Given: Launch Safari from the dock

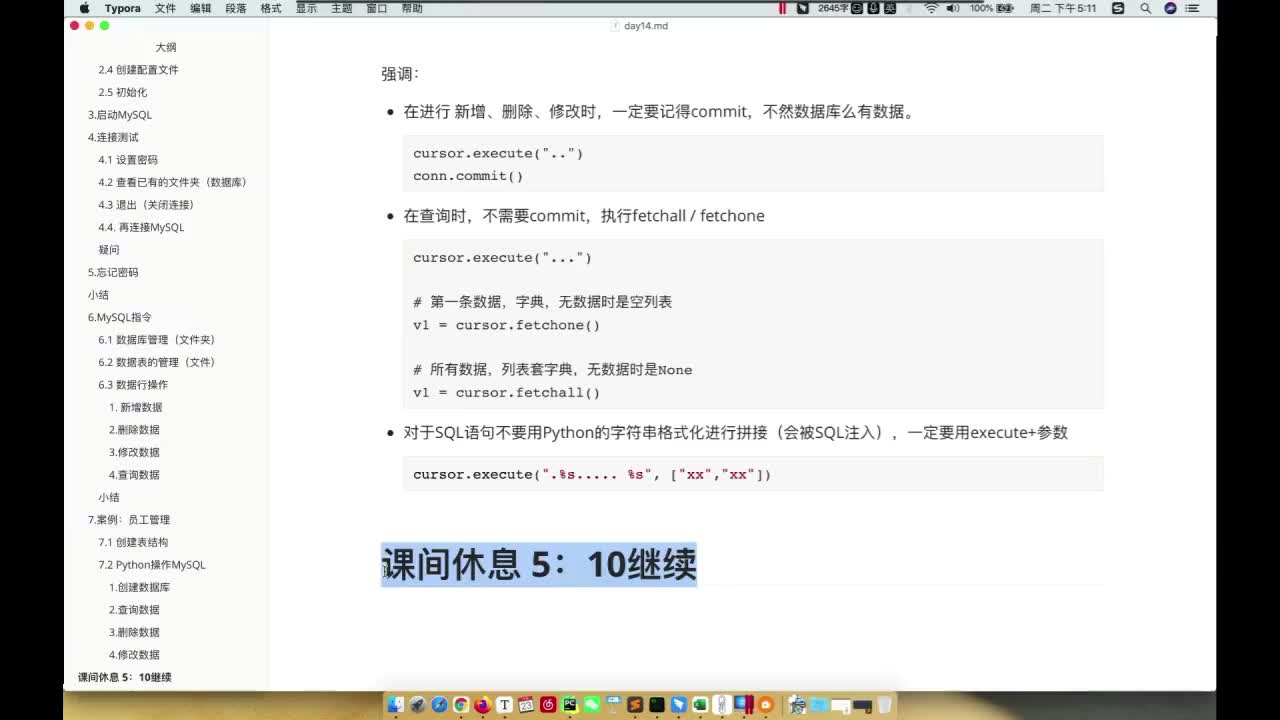Looking at the screenshot, I should (439, 705).
